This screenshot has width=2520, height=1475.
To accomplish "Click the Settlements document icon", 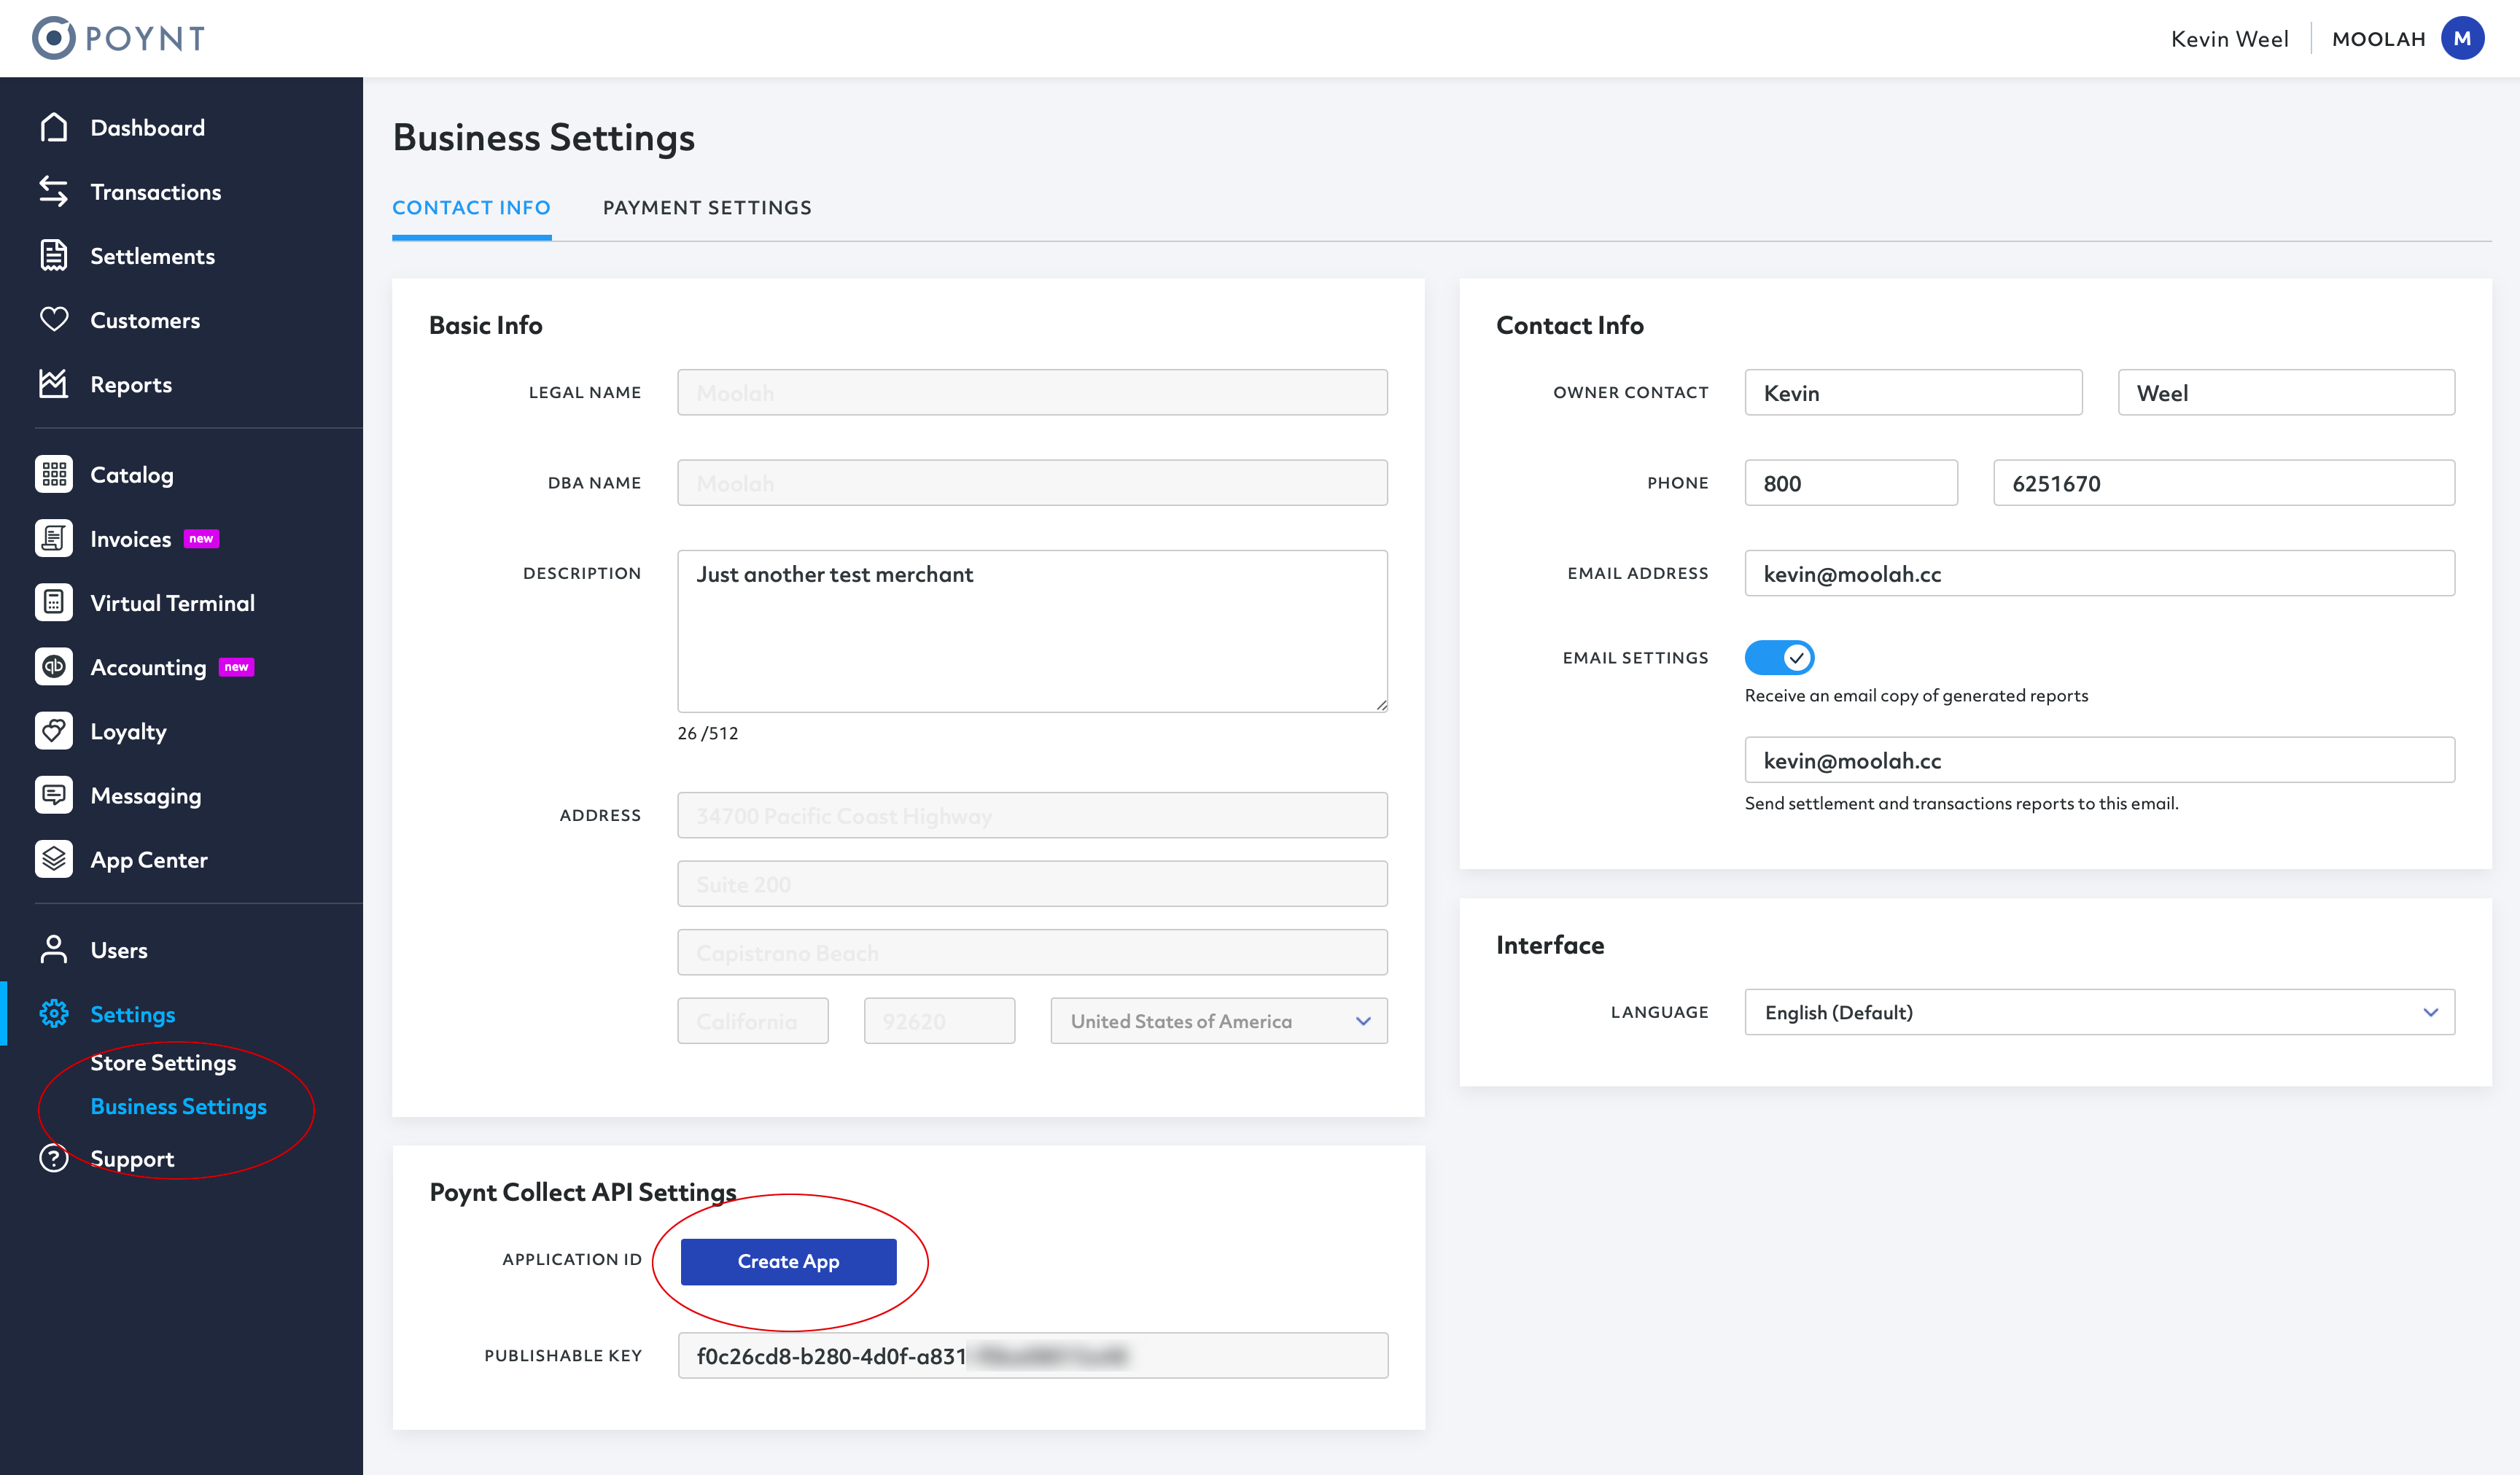I will (54, 255).
